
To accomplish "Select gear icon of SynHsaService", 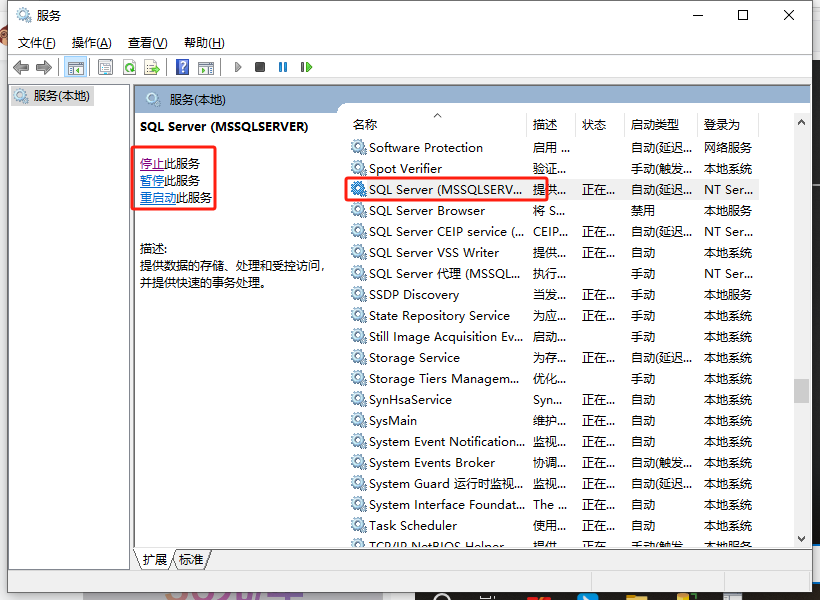I will click(358, 399).
